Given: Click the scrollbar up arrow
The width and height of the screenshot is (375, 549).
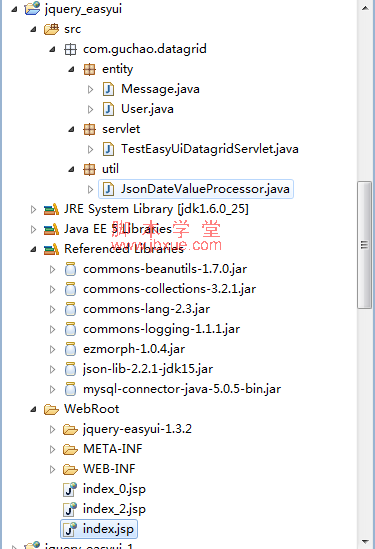Looking at the screenshot, I should [365, 8].
